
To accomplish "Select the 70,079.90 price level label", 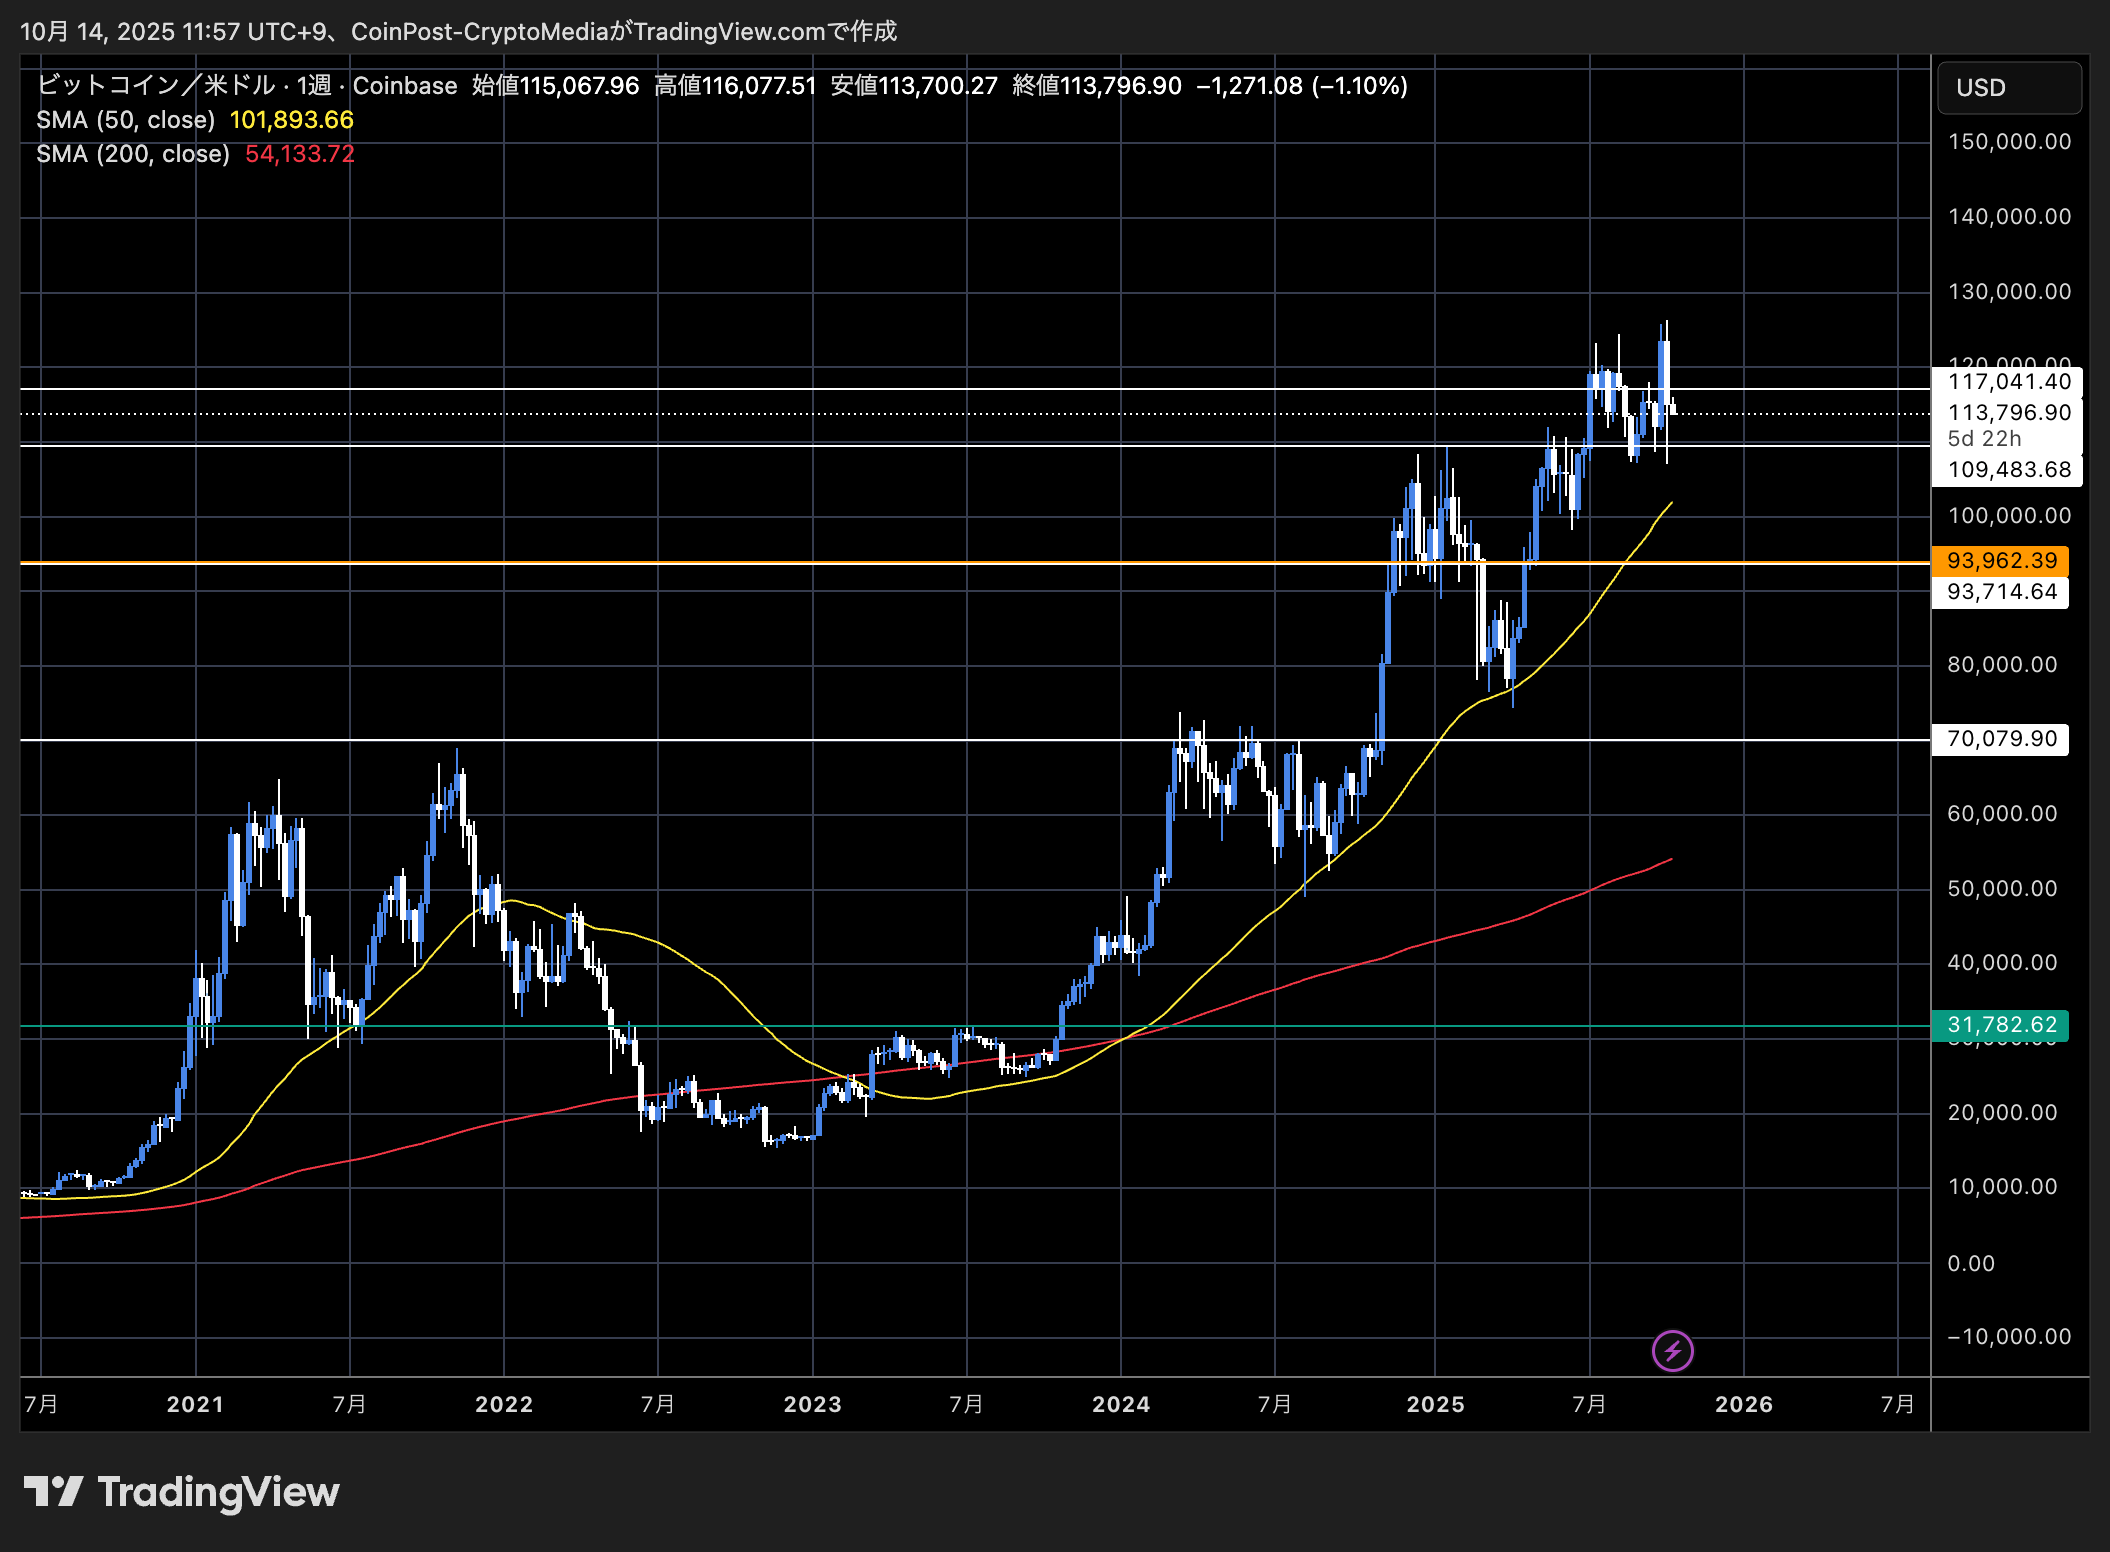I will point(2001,739).
